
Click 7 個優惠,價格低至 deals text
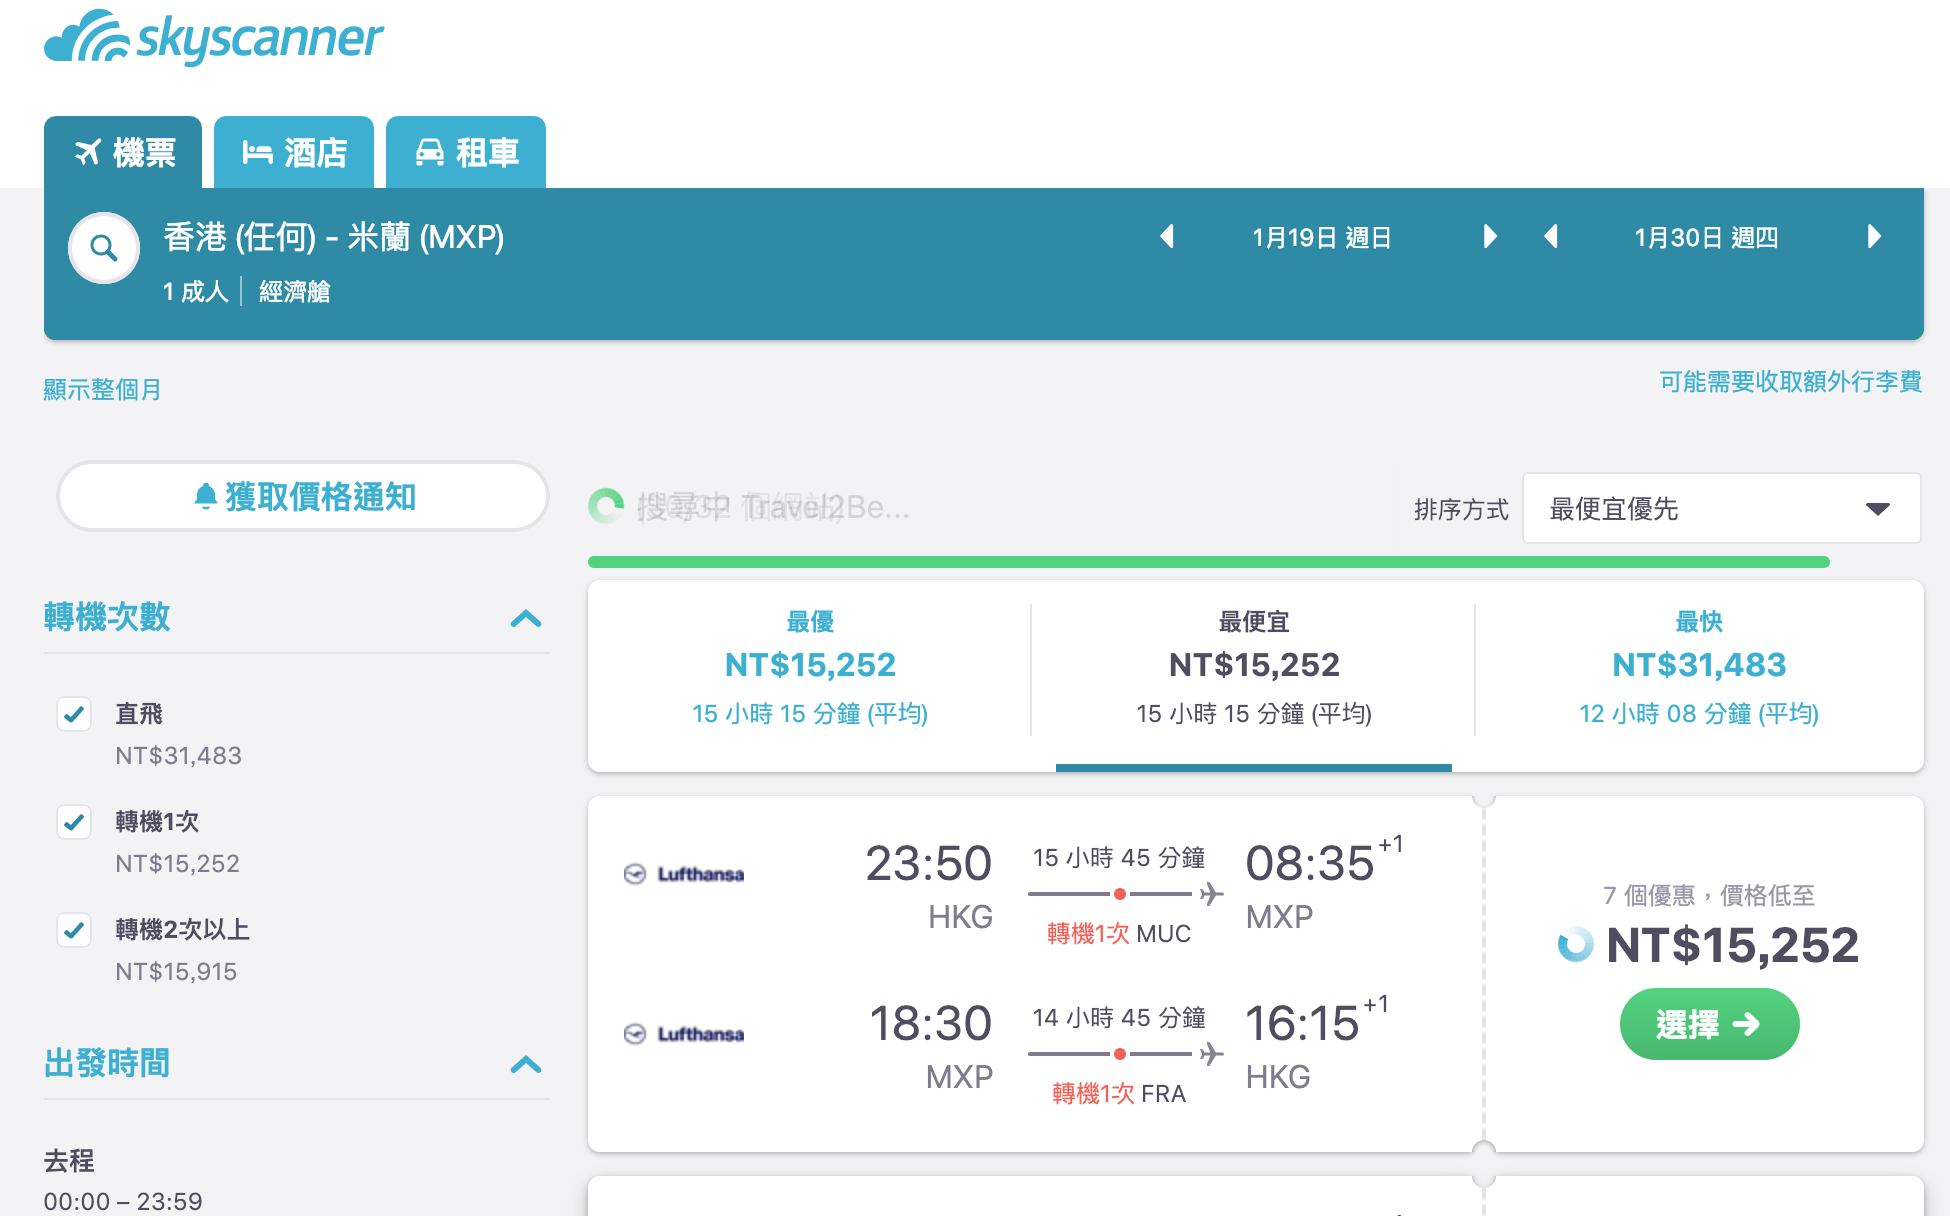point(1709,895)
